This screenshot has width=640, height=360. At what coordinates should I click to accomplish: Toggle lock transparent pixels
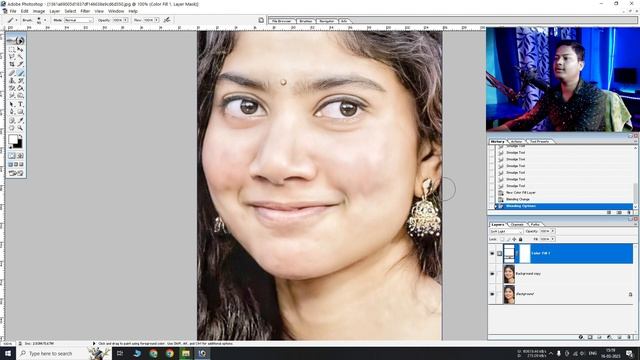tap(502, 239)
